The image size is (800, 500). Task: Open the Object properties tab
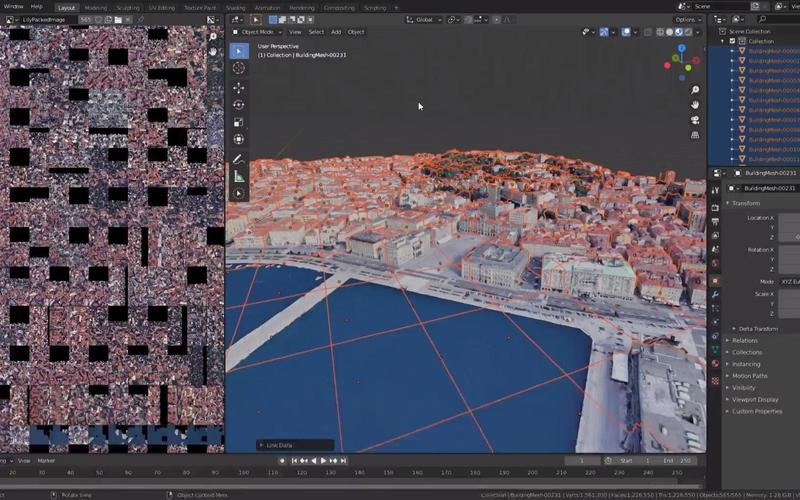coord(715,281)
